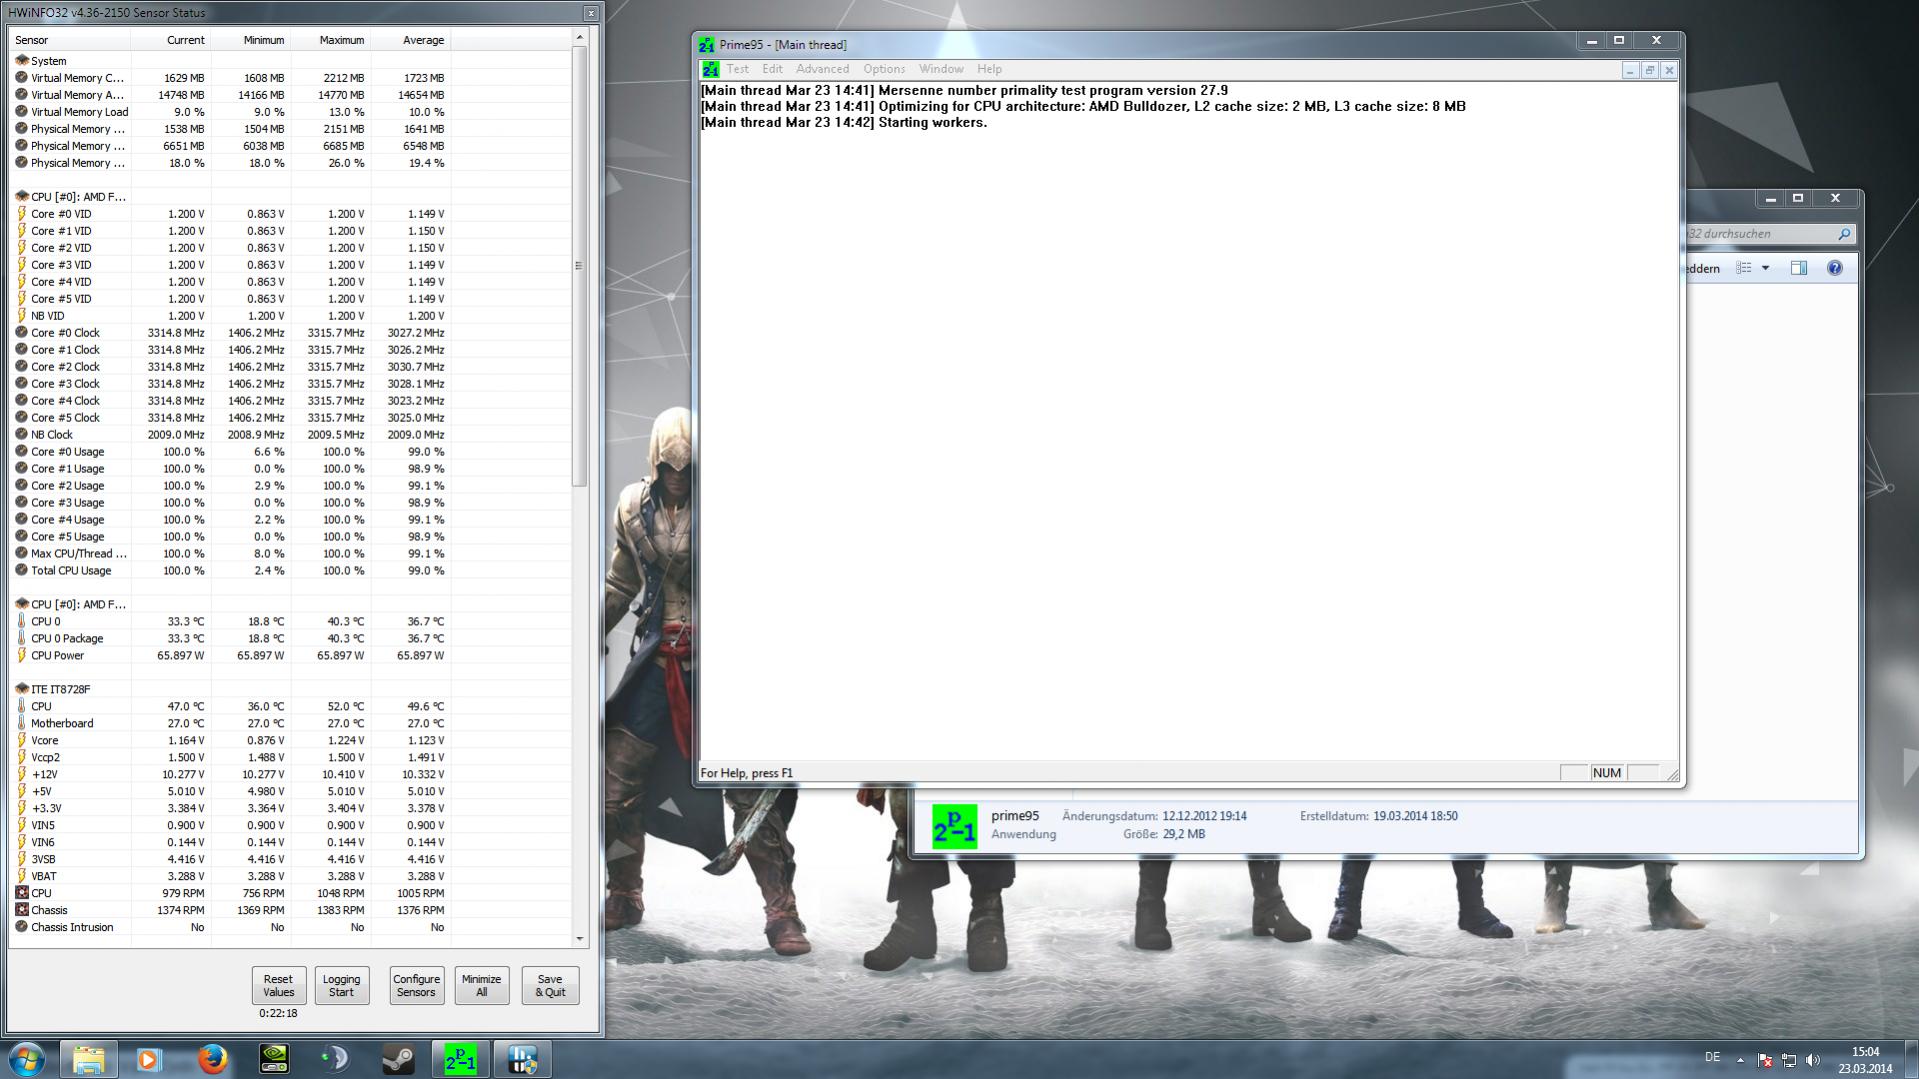Click the Average column header

click(x=411, y=40)
